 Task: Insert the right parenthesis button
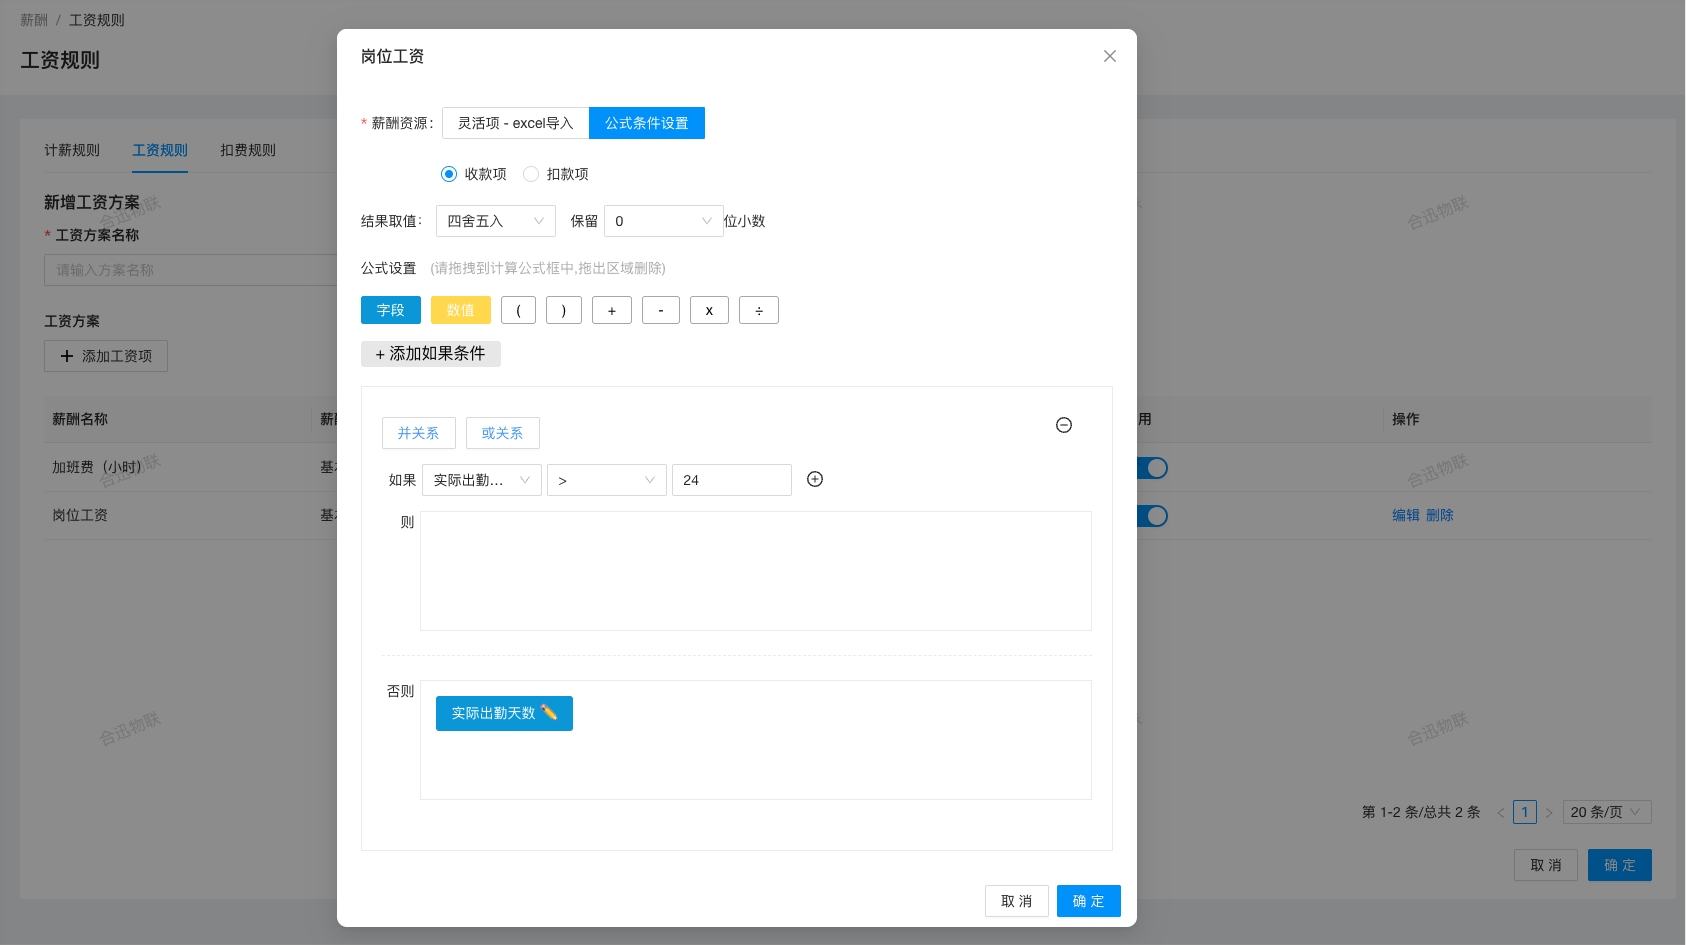[x=564, y=310]
